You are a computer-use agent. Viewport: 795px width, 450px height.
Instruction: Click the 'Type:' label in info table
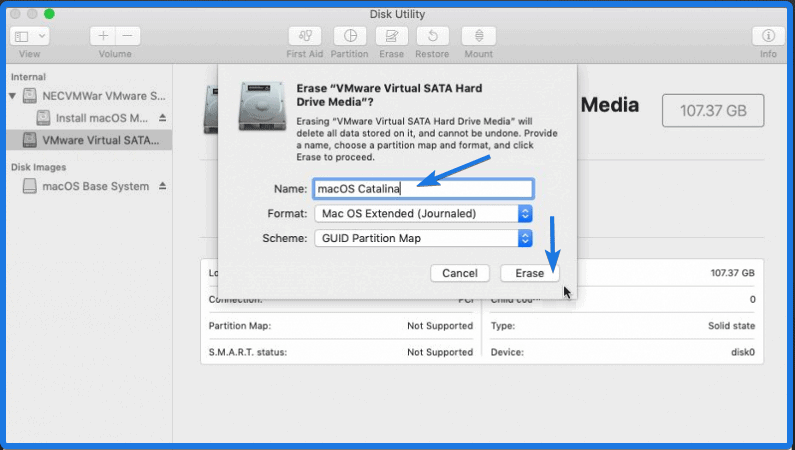(x=502, y=326)
